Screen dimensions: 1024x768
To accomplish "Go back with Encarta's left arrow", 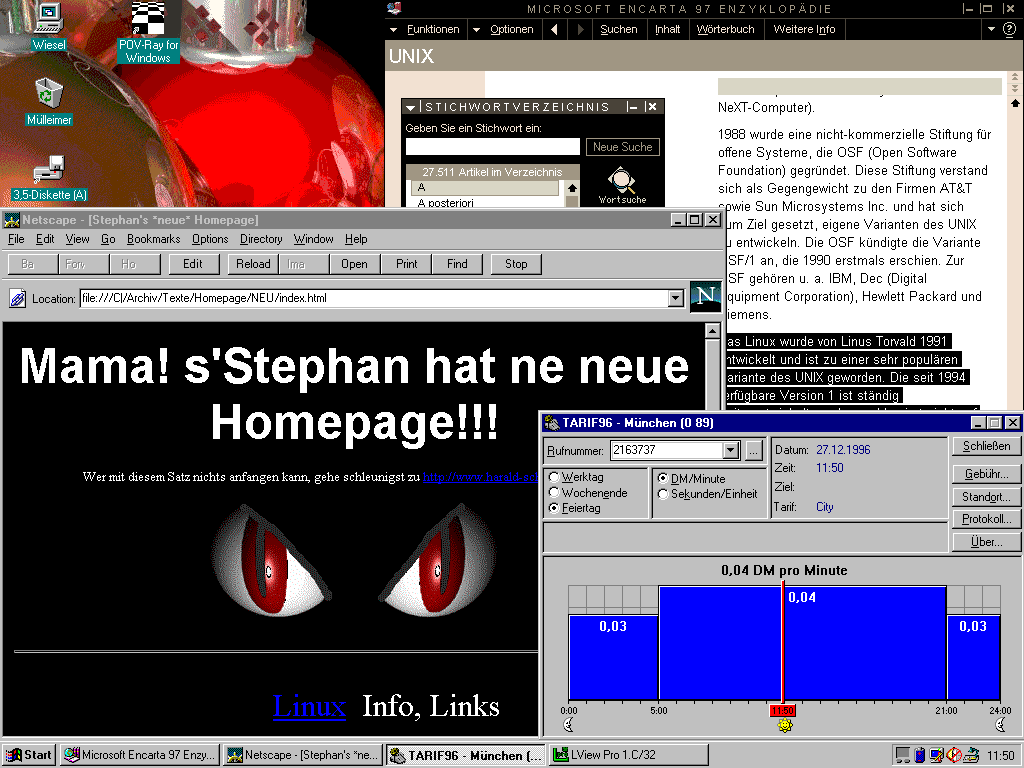I will (x=554, y=29).
